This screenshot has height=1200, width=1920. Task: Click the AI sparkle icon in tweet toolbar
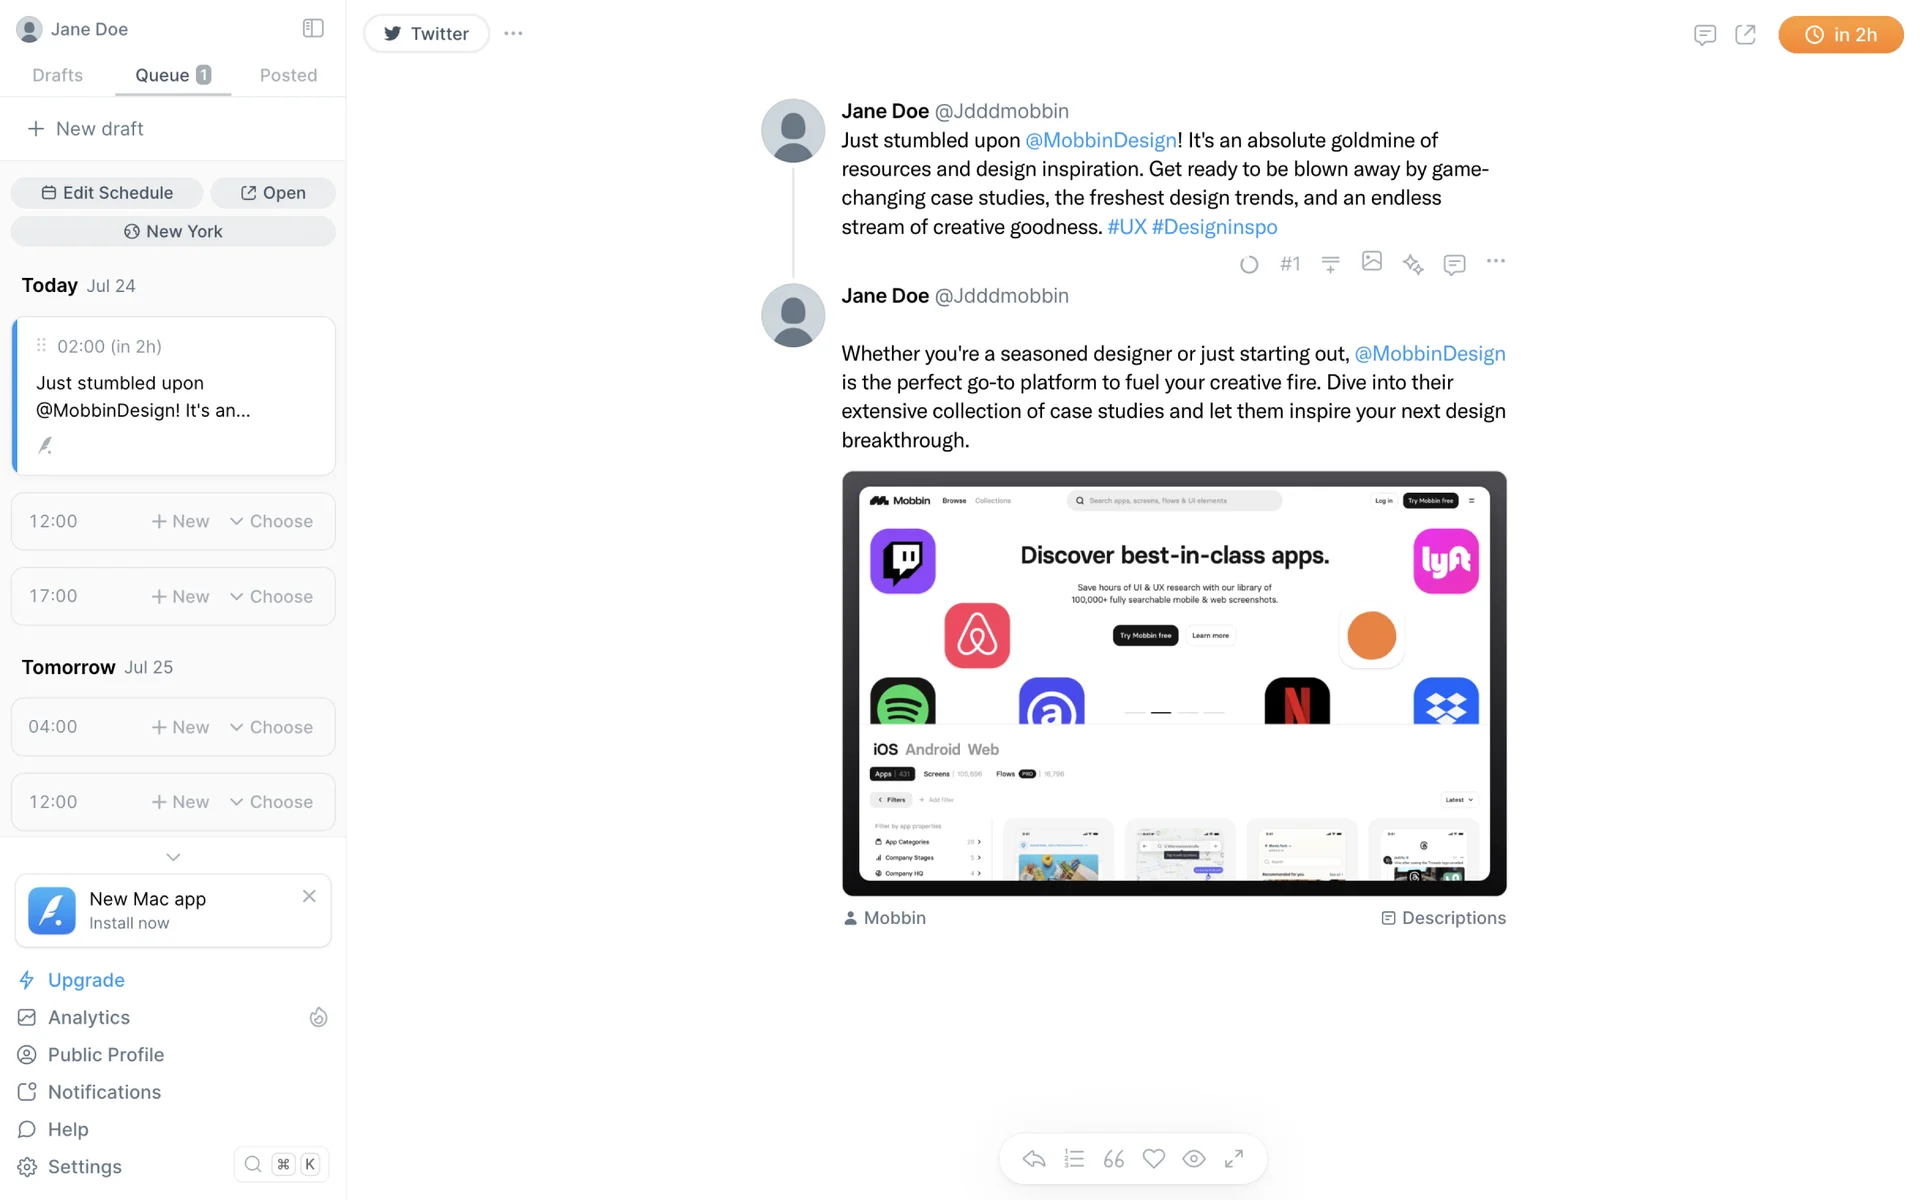(1412, 264)
